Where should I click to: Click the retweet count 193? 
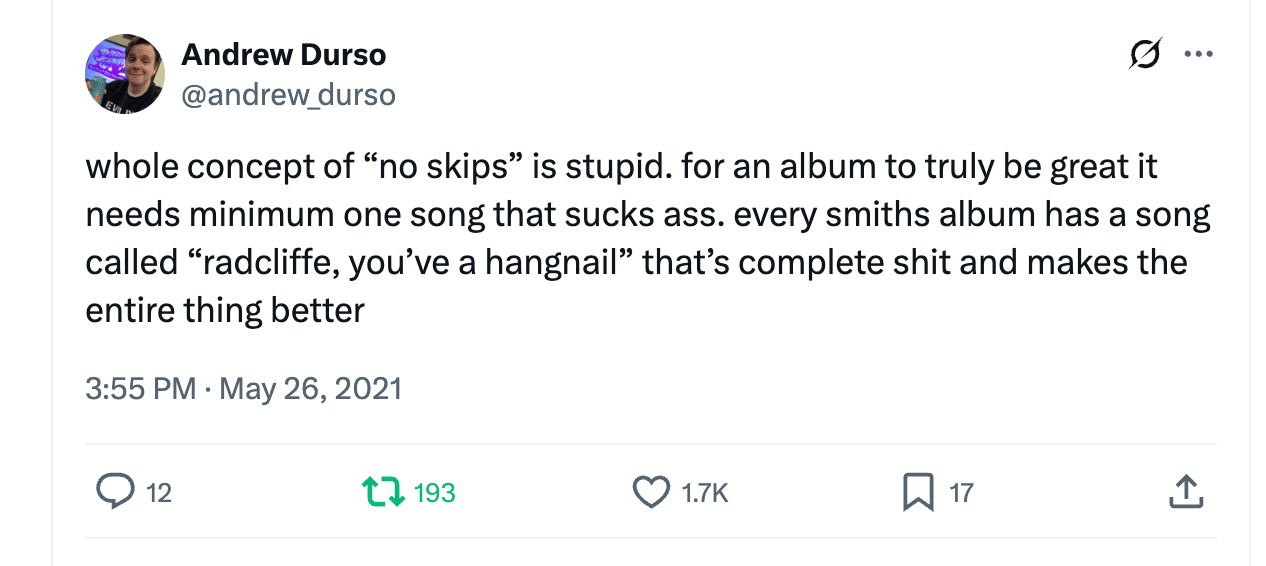[x=434, y=493]
